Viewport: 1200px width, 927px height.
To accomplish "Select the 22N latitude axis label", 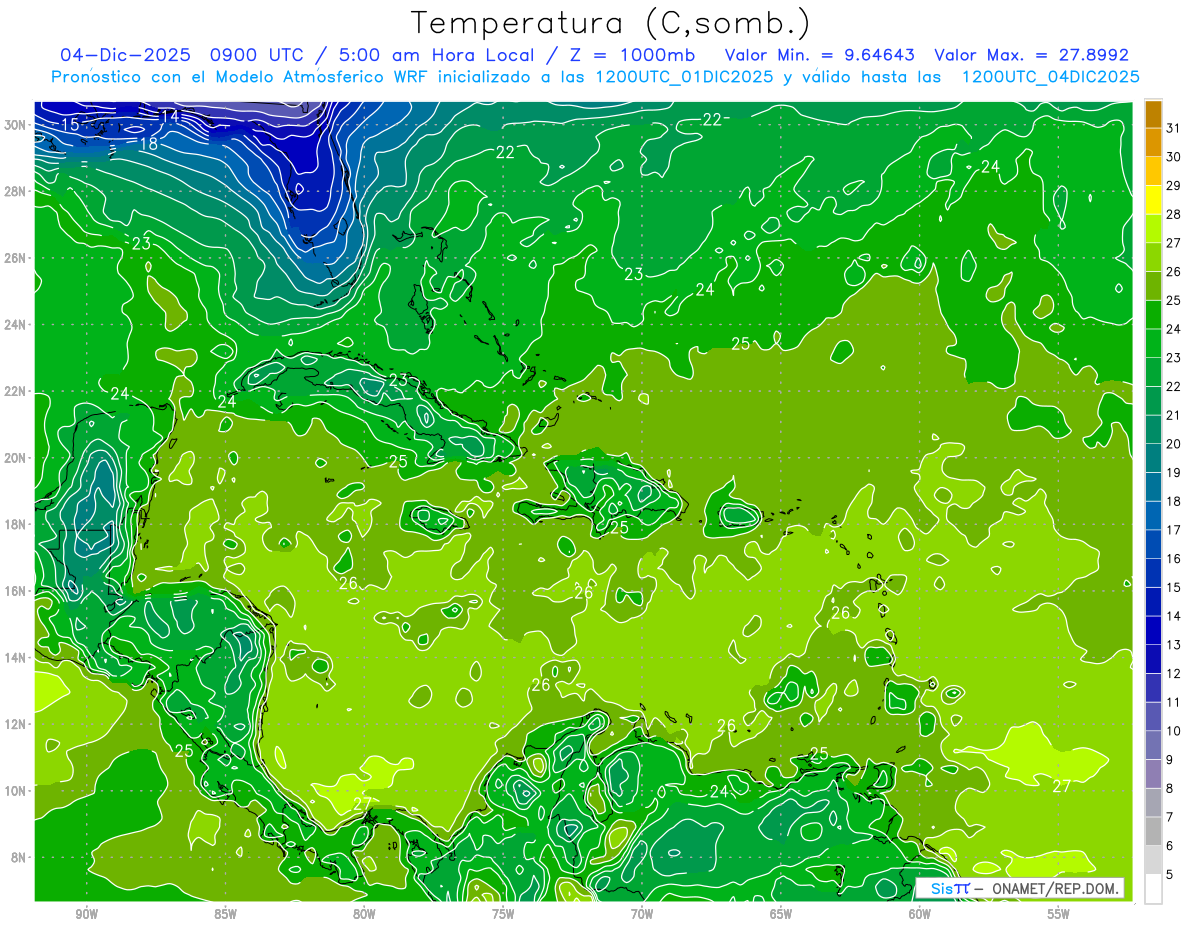I will pos(15,391).
